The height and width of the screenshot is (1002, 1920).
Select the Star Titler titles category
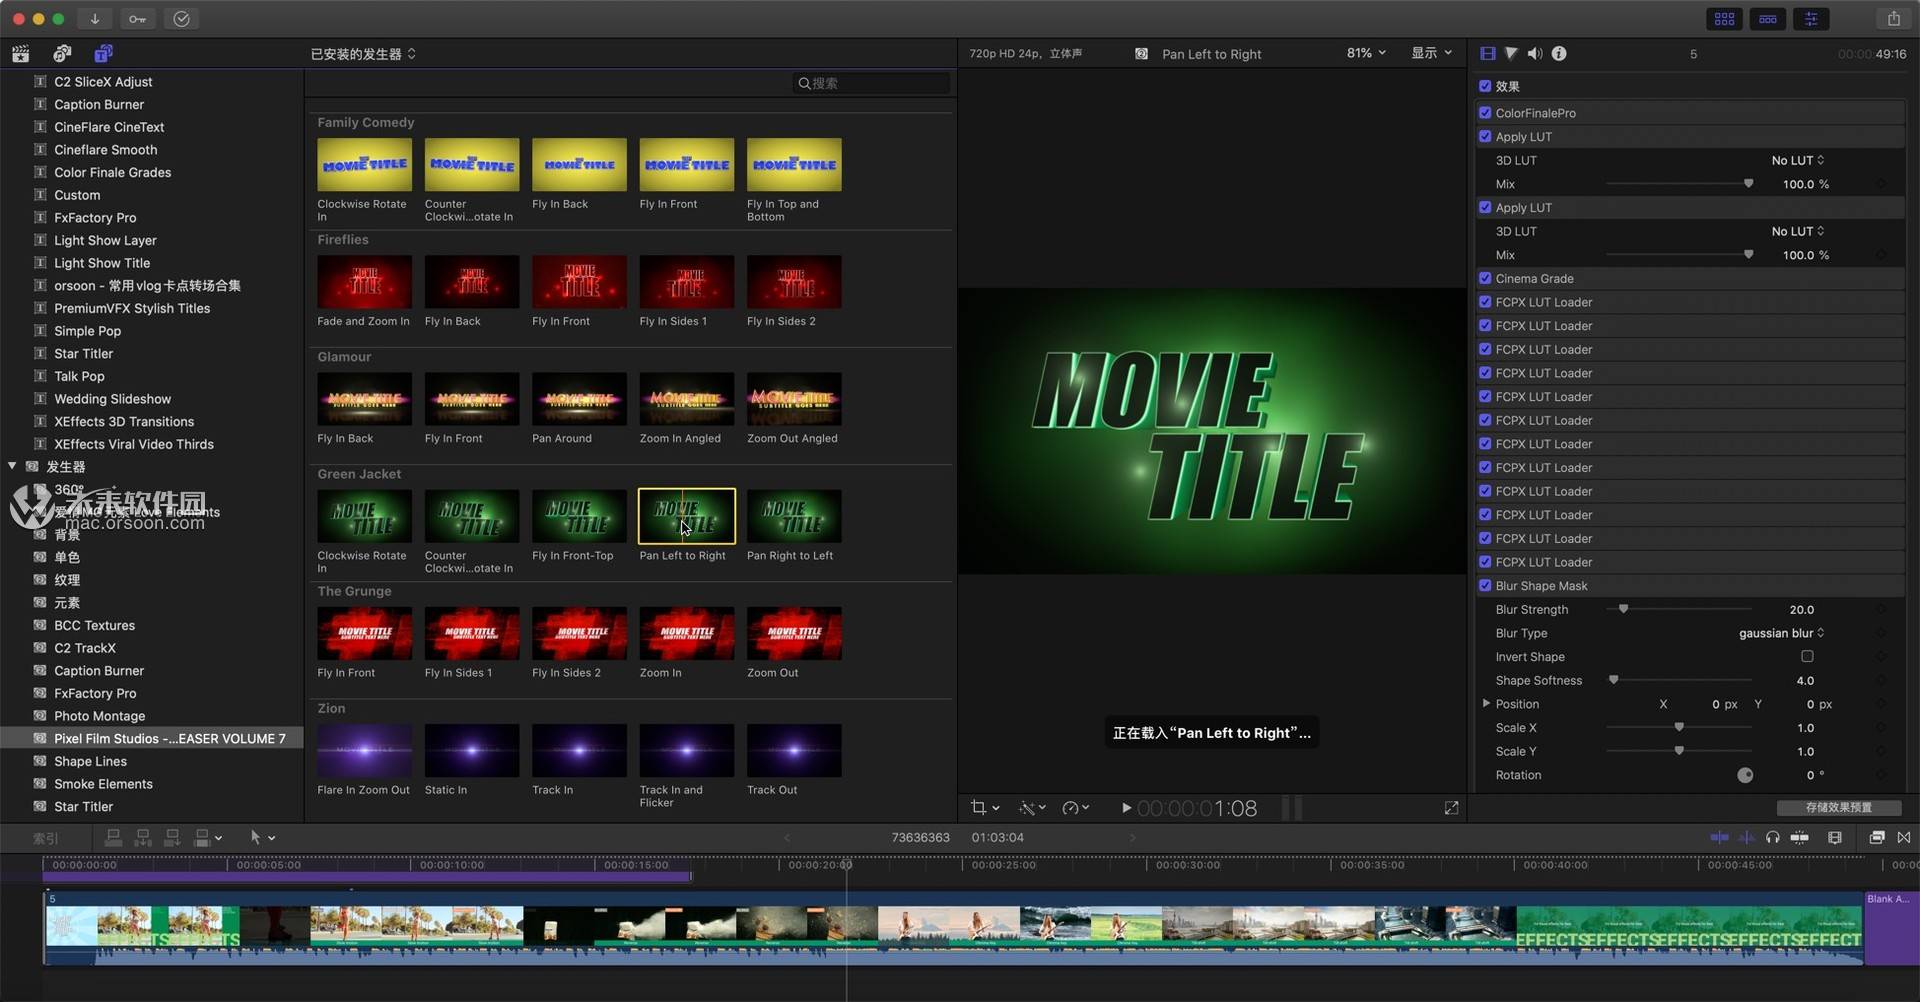tap(83, 353)
